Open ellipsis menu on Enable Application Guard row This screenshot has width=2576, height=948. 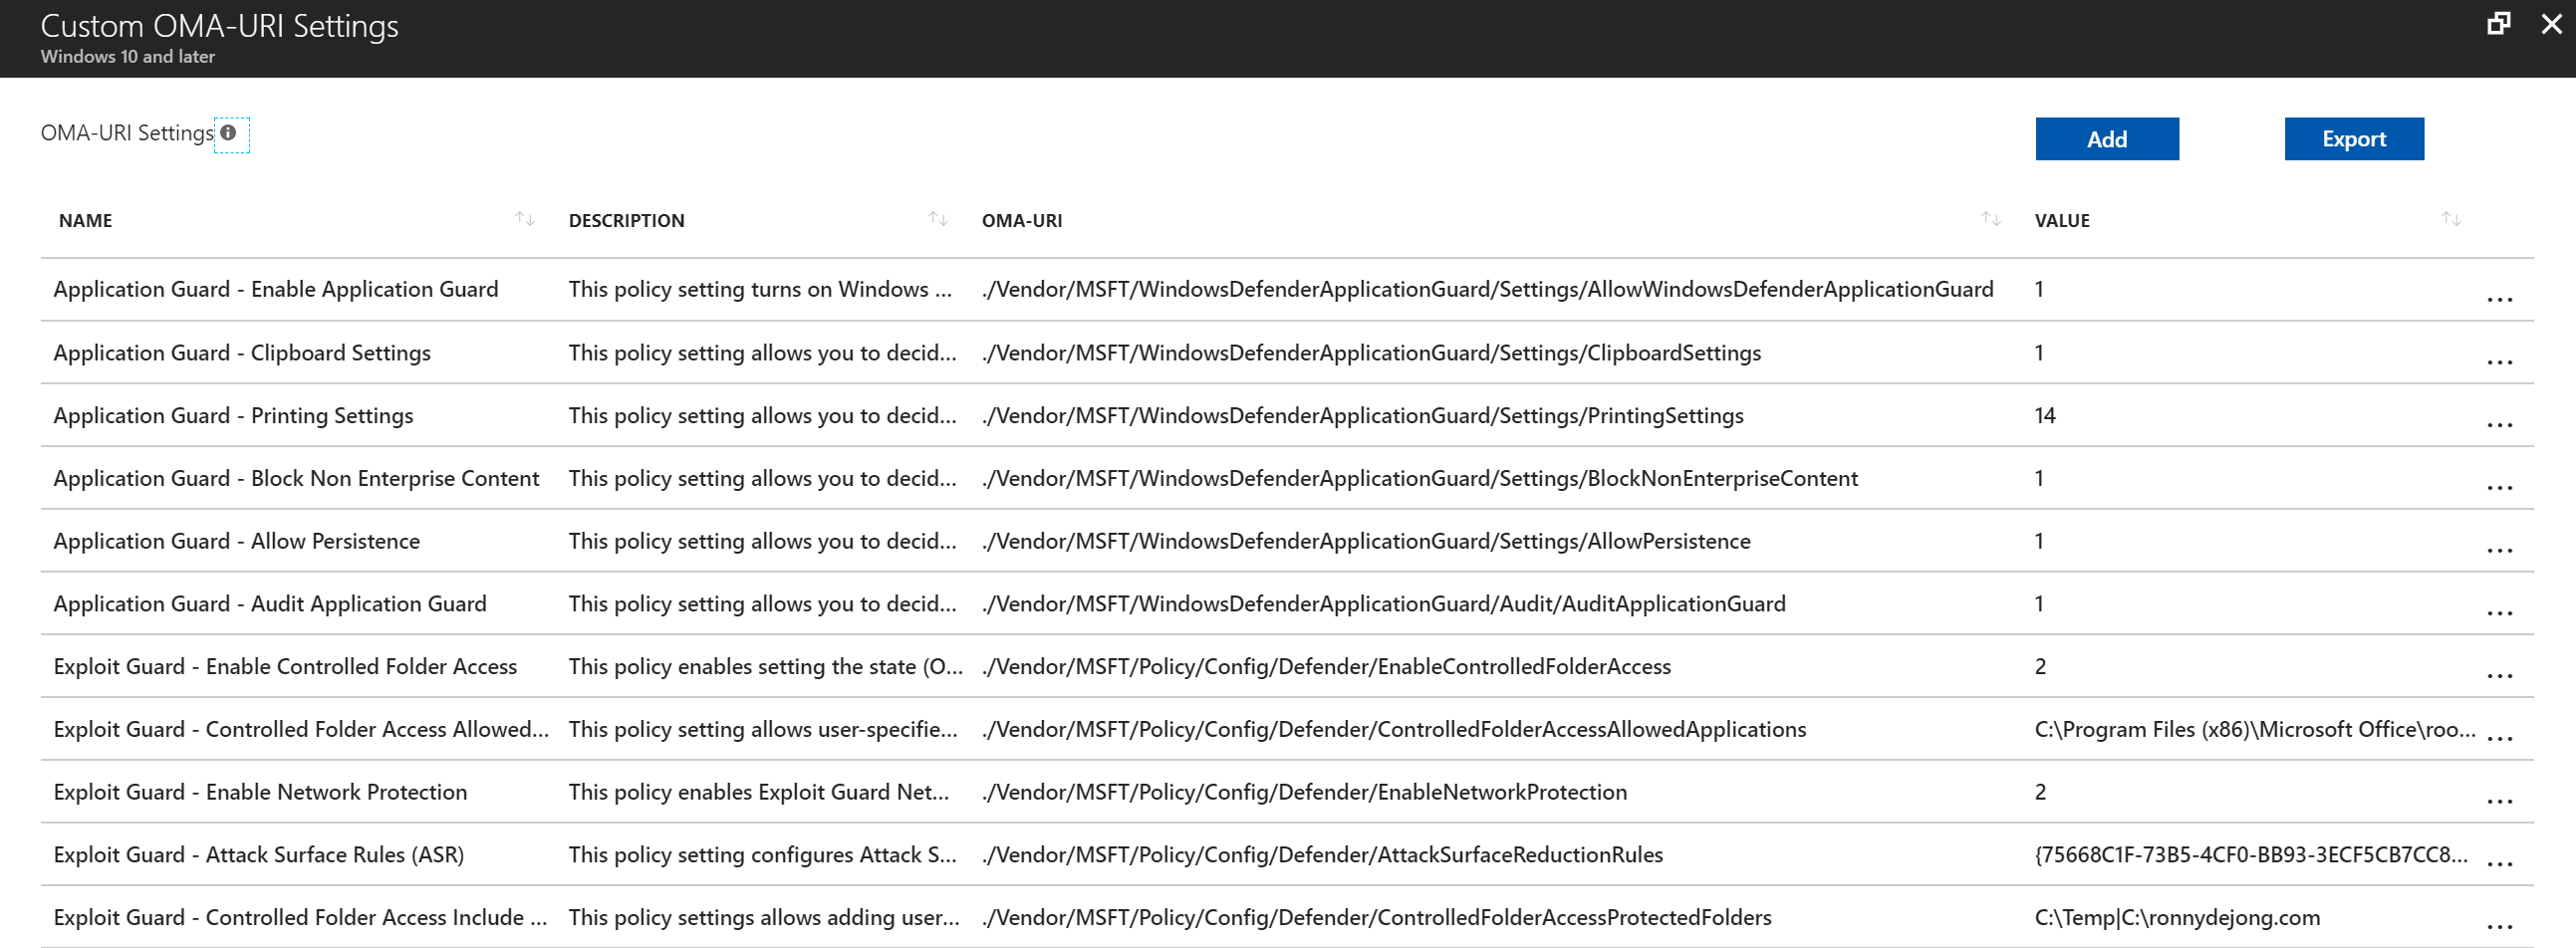[2501, 299]
